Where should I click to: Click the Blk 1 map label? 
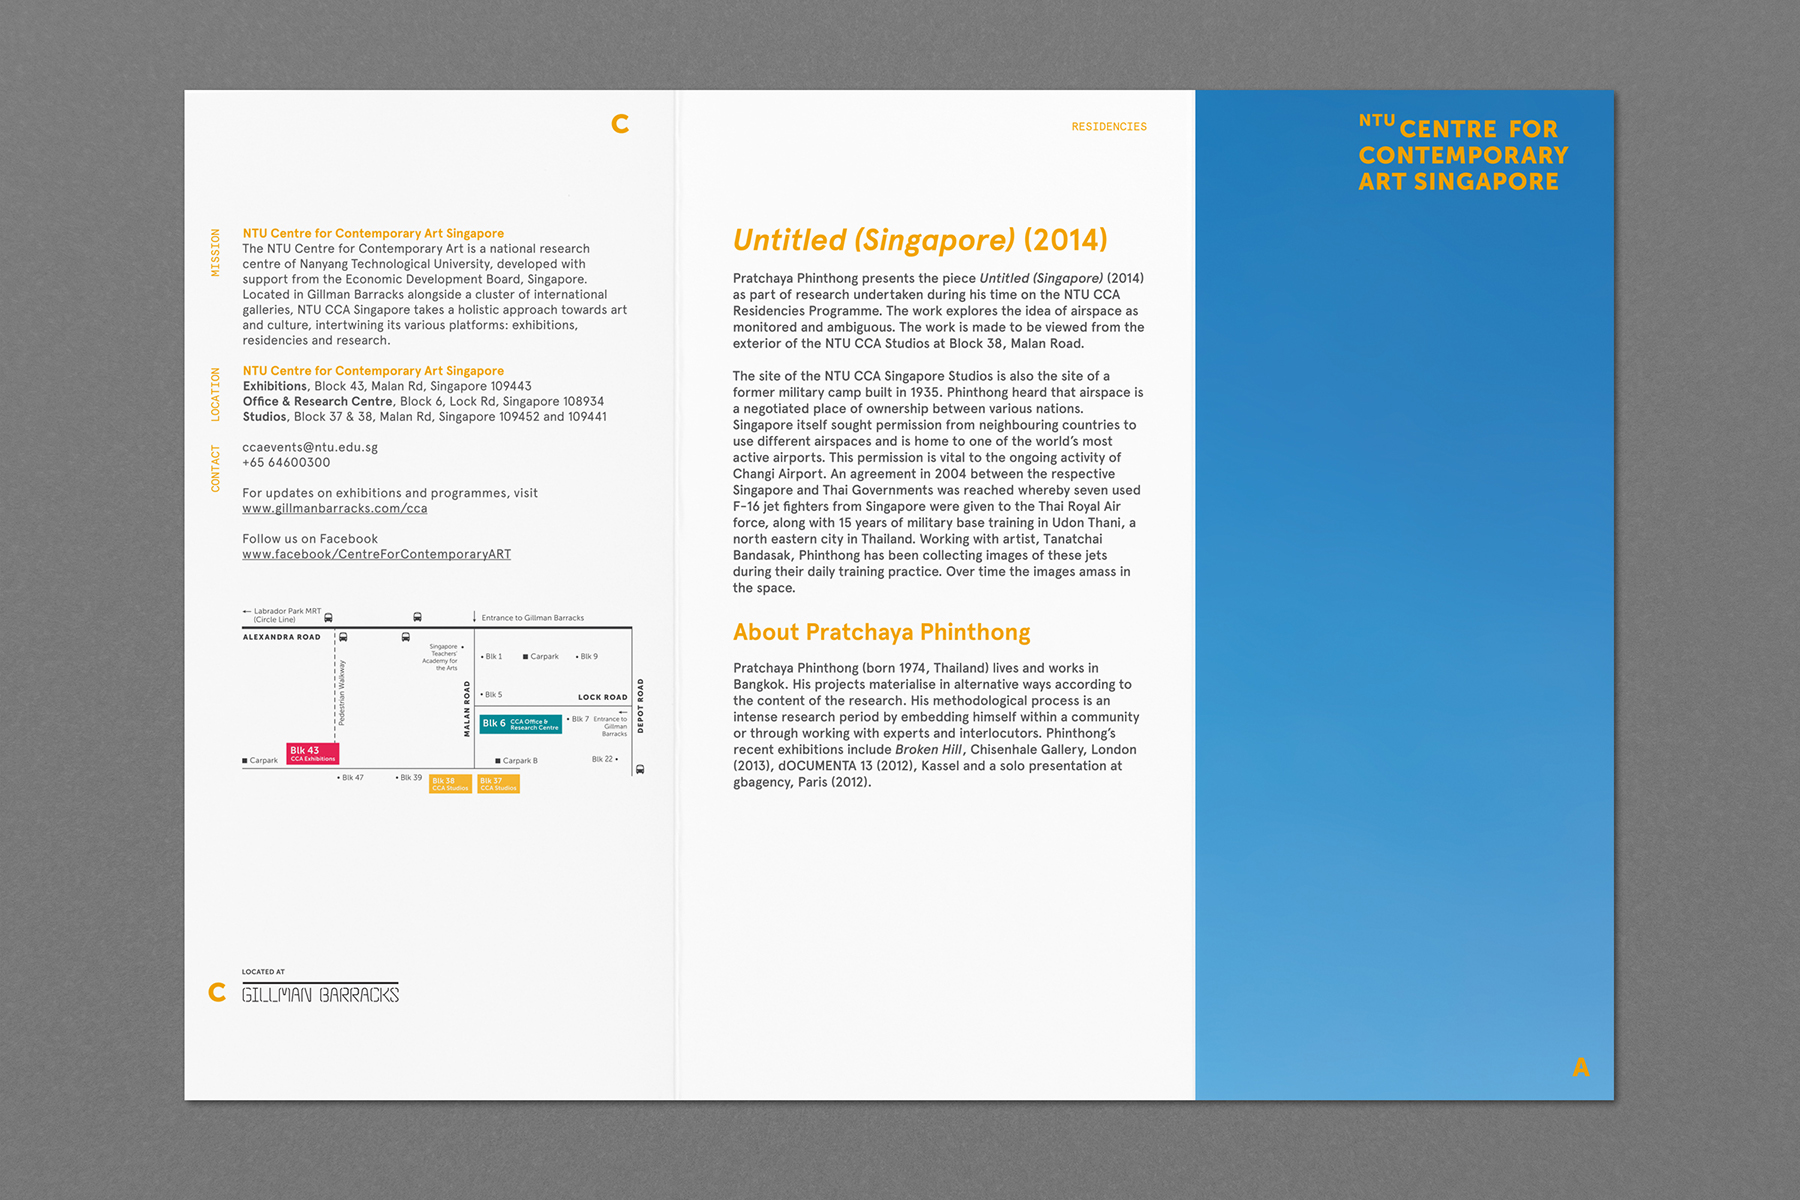click(492, 657)
